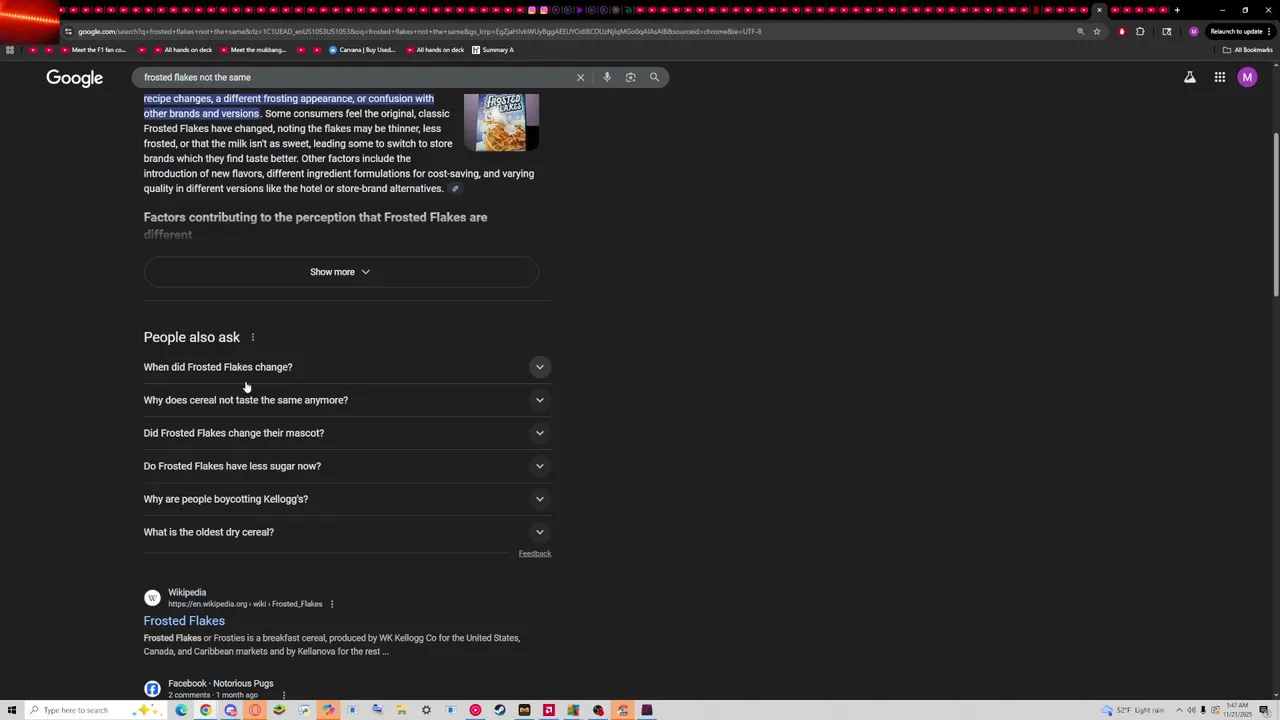Viewport: 1280px width, 720px height.
Task: Open Search Labs flask icon
Action: [1190, 77]
